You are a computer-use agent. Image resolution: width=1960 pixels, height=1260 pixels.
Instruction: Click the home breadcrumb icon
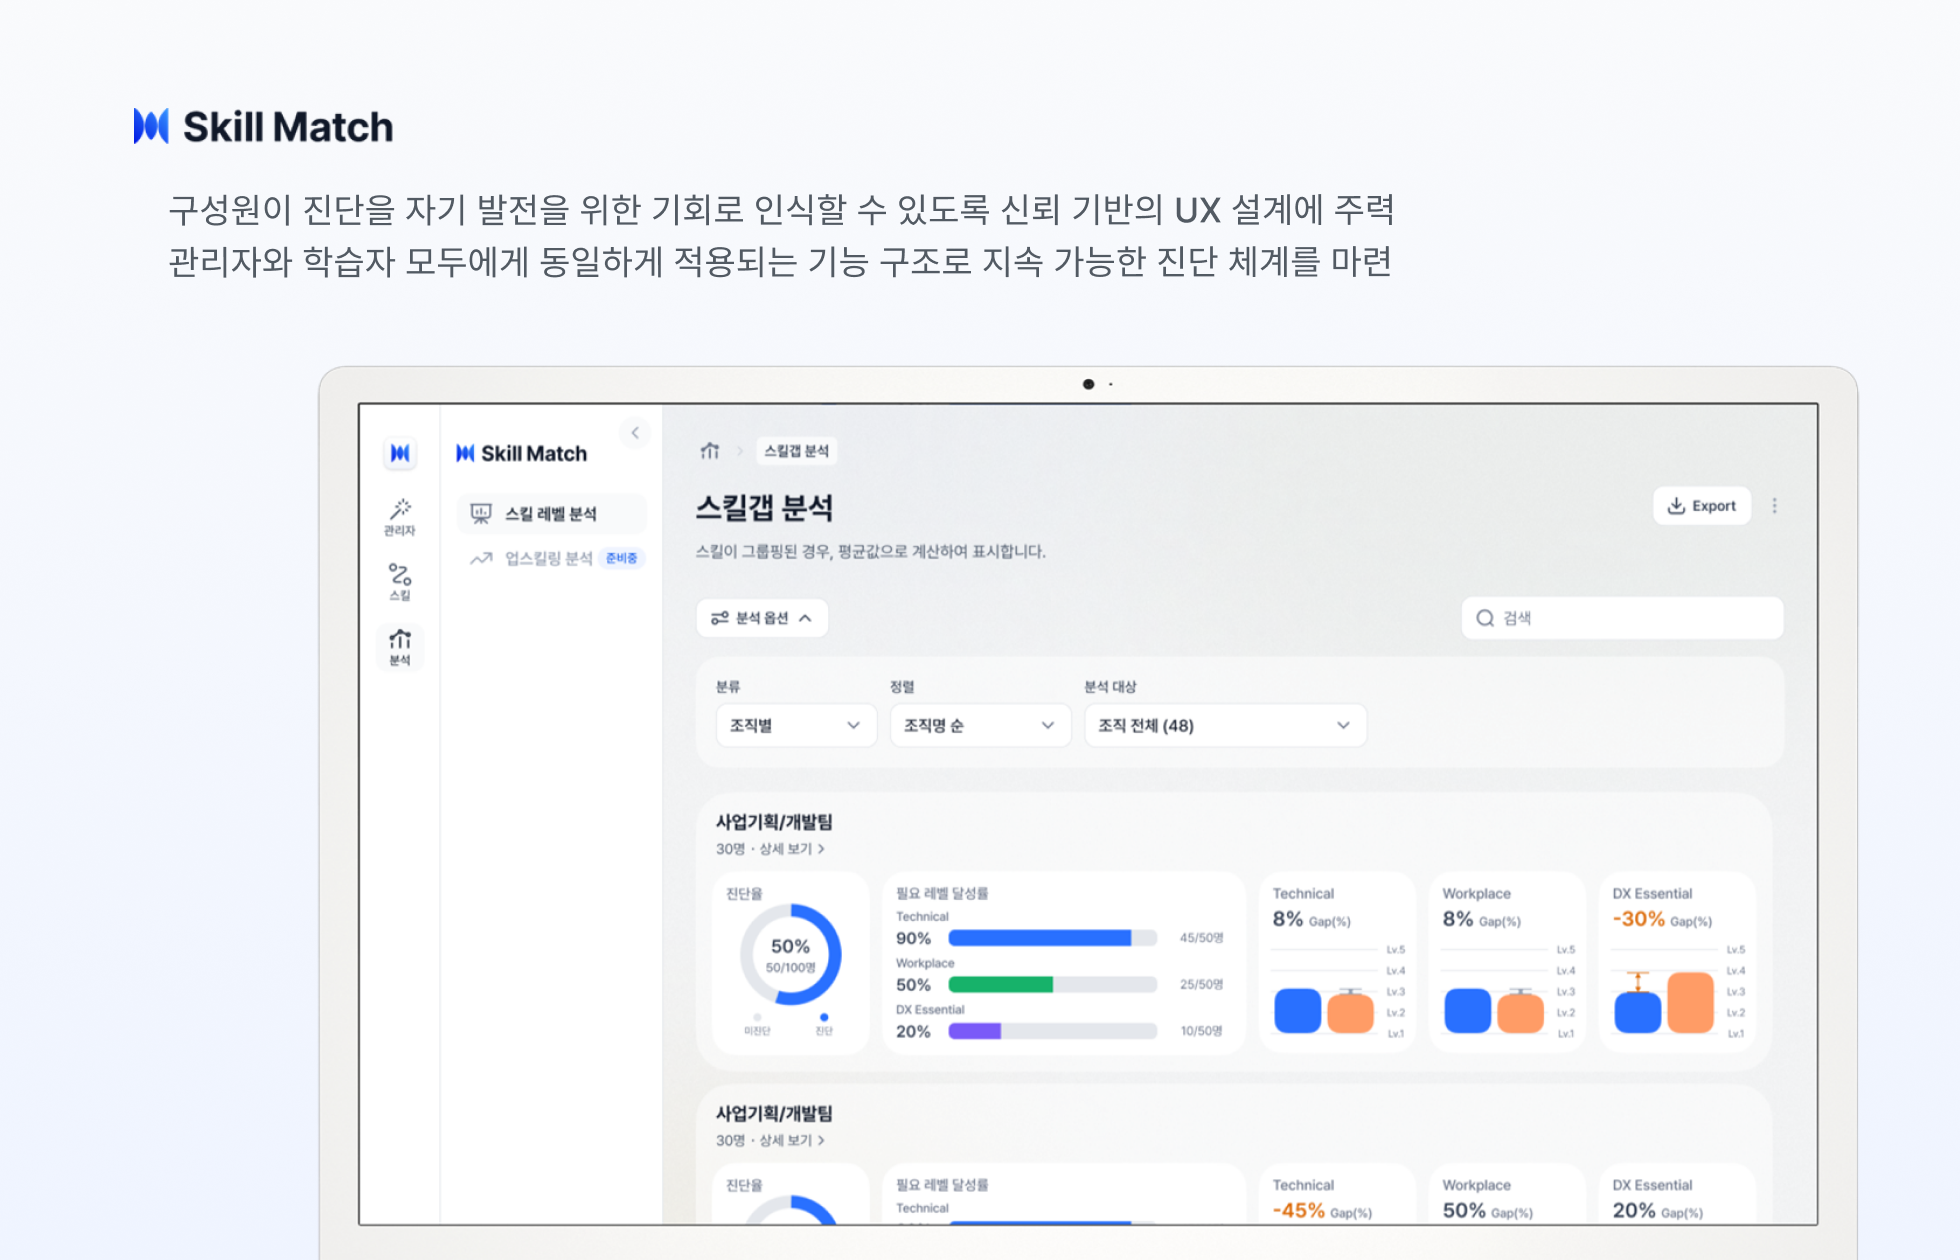tap(710, 451)
